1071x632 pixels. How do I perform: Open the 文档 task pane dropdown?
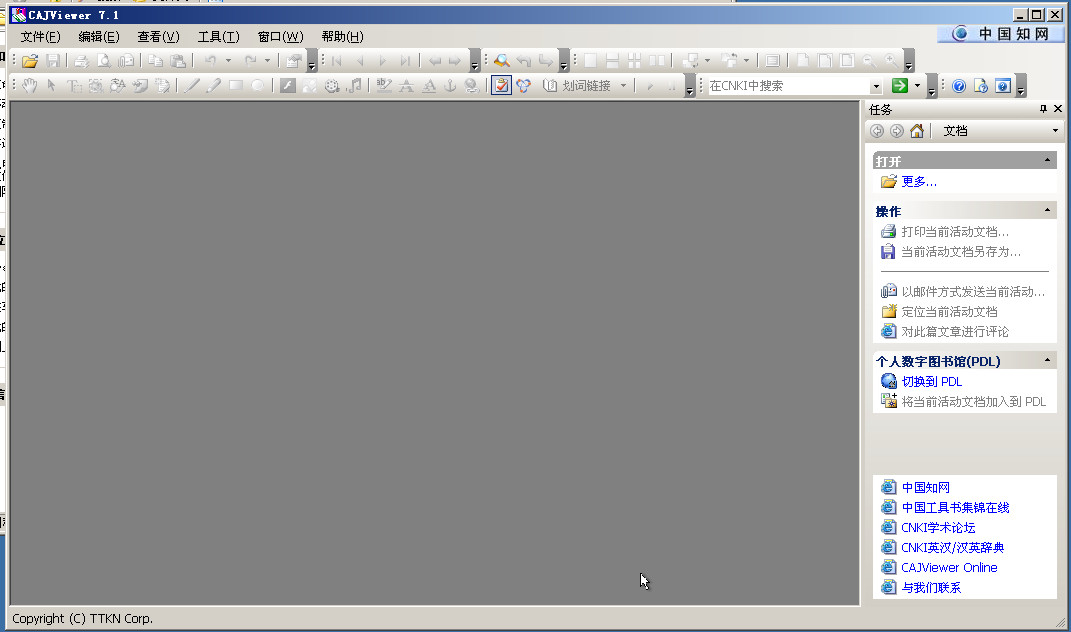coord(1055,130)
